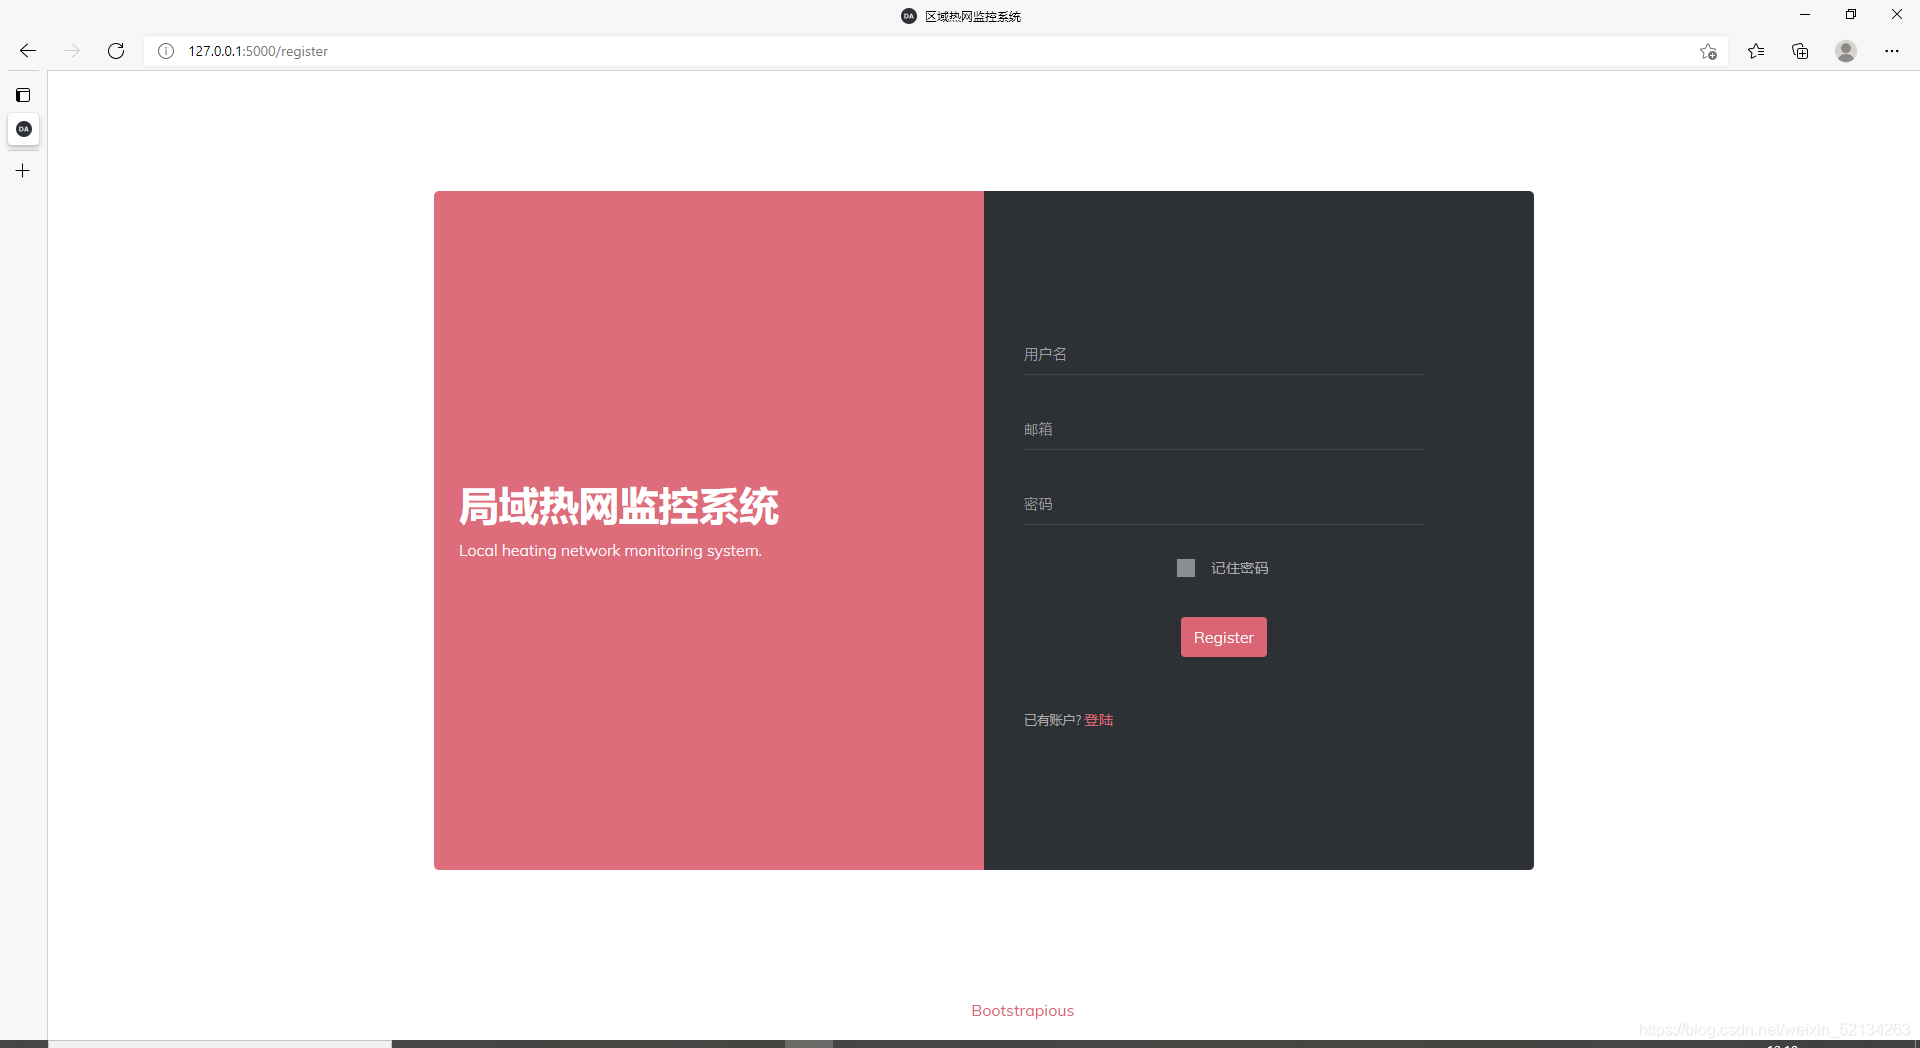Open a new tab with plus icon
The image size is (1920, 1048).
tap(23, 171)
